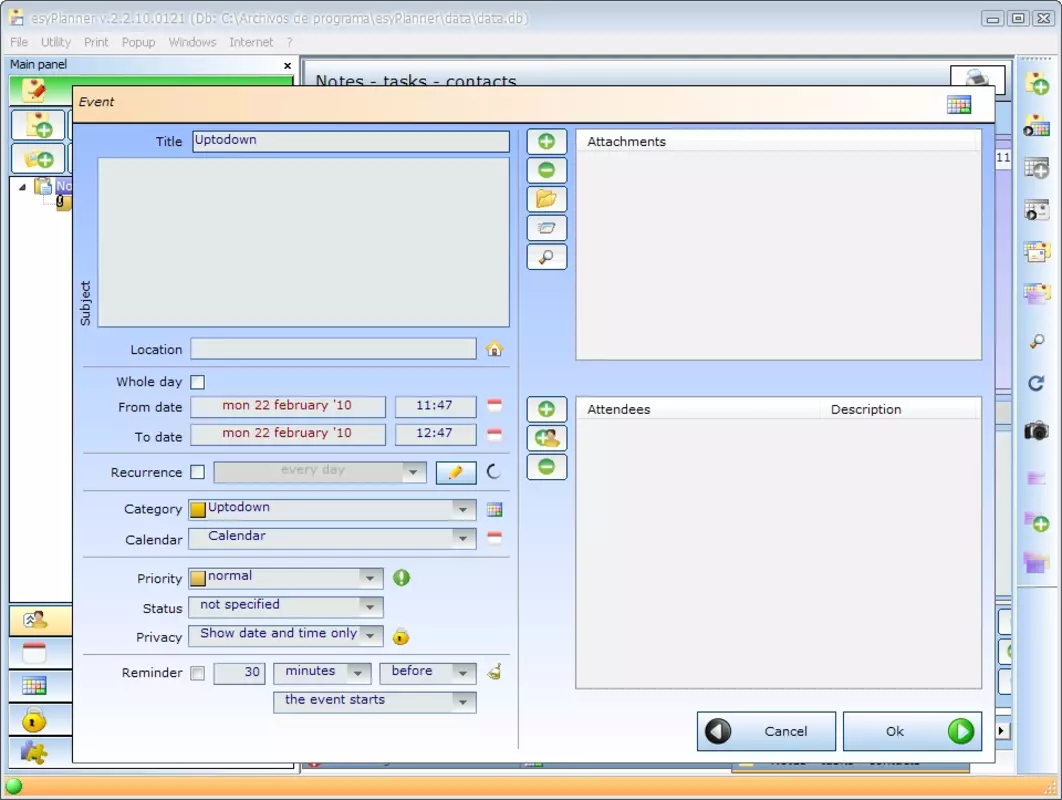Viewport: 1062px width, 800px height.
Task: Open the Popup menu
Action: tap(138, 42)
